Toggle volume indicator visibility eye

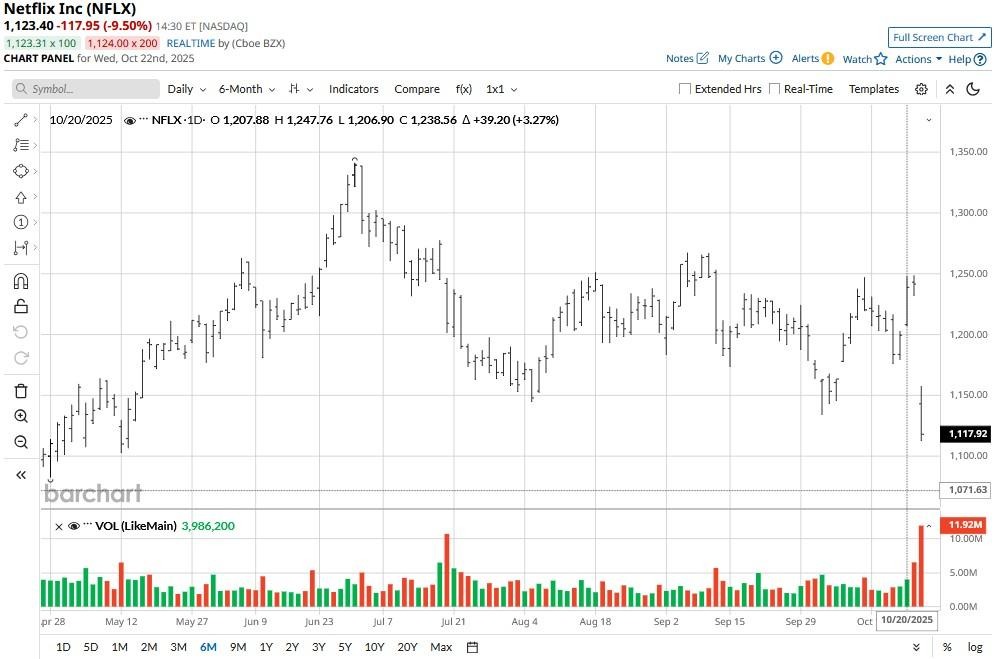point(74,526)
